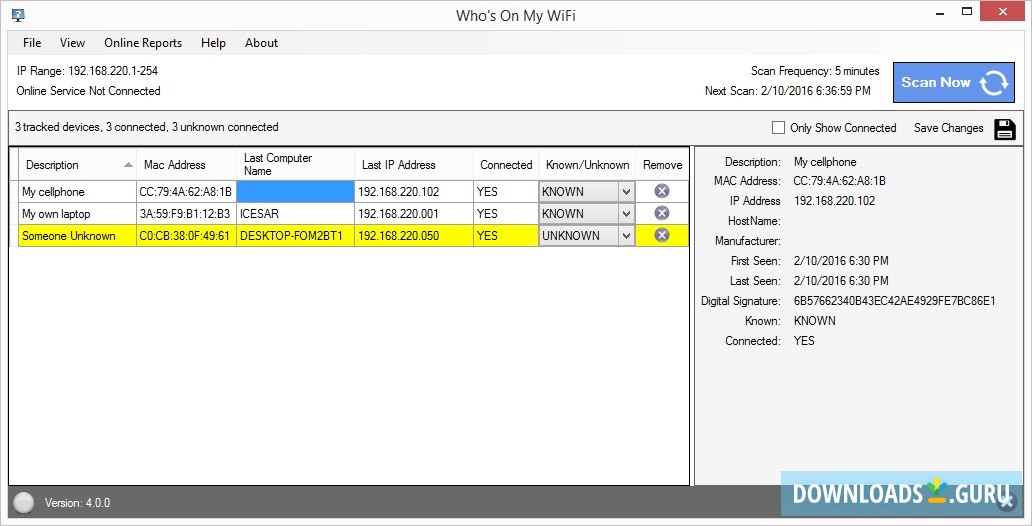The image size is (1032, 526).
Task: Click the Digital Signature value in details panel
Action: [x=894, y=301]
